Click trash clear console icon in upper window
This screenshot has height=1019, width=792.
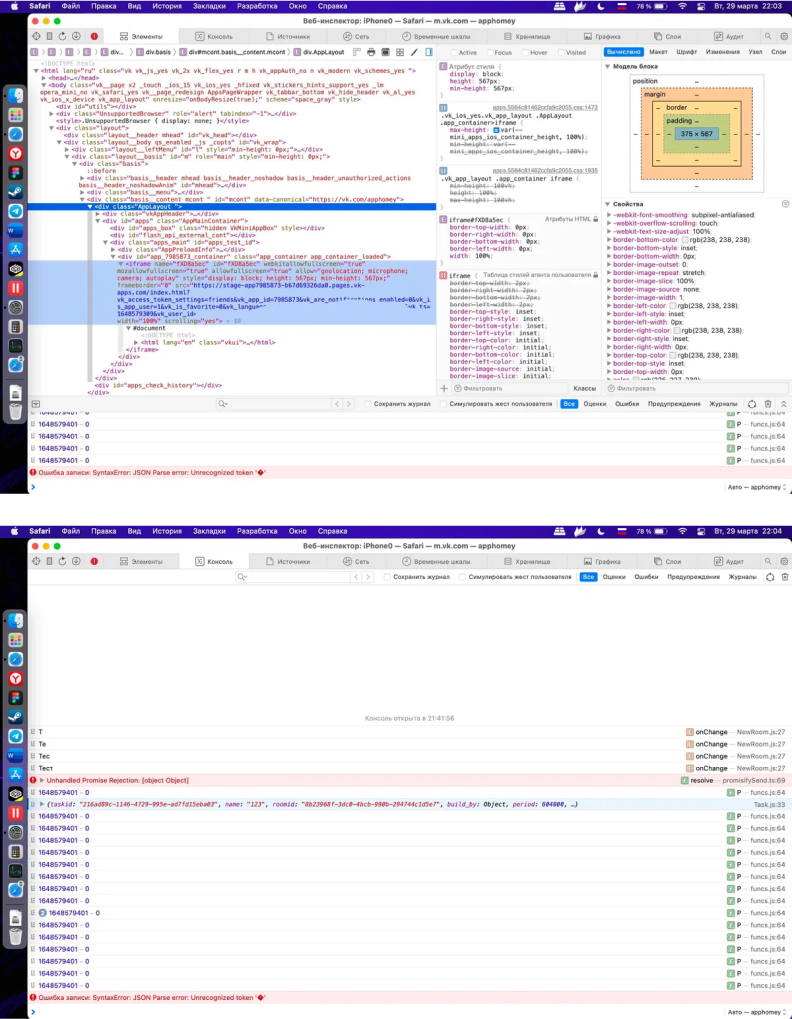pos(767,404)
